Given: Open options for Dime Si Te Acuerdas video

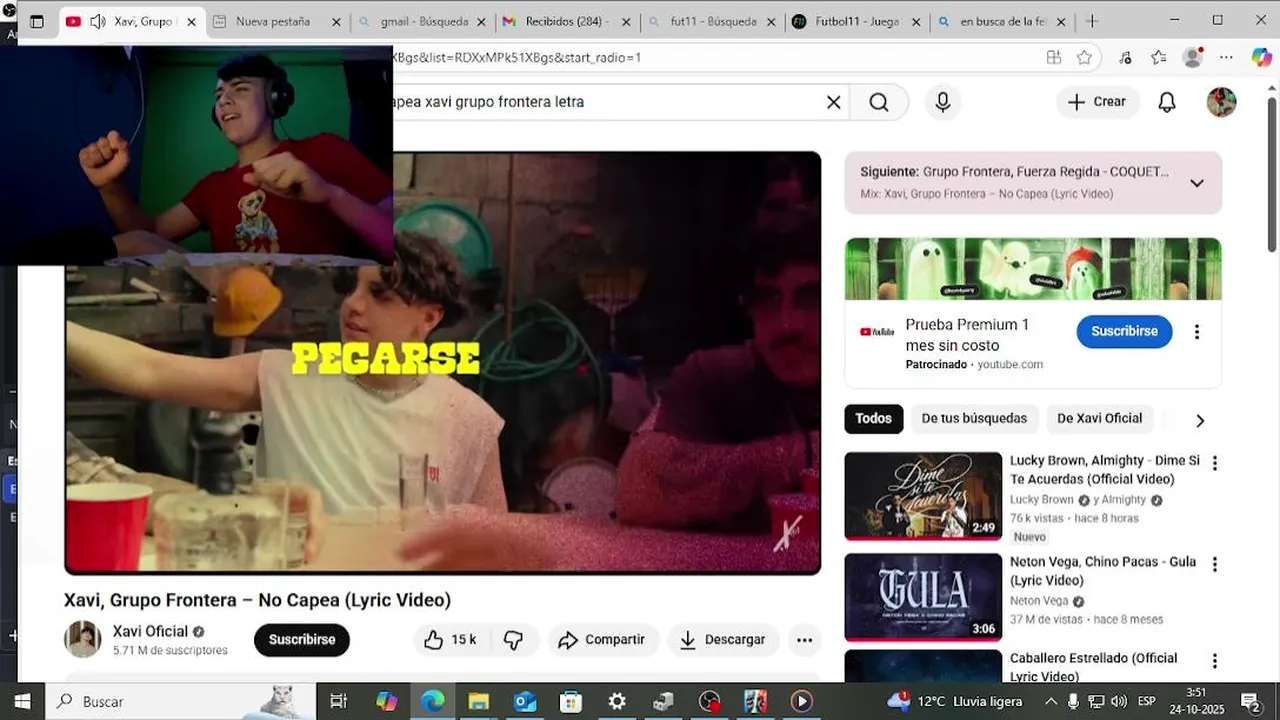Looking at the screenshot, I should click(1215, 463).
